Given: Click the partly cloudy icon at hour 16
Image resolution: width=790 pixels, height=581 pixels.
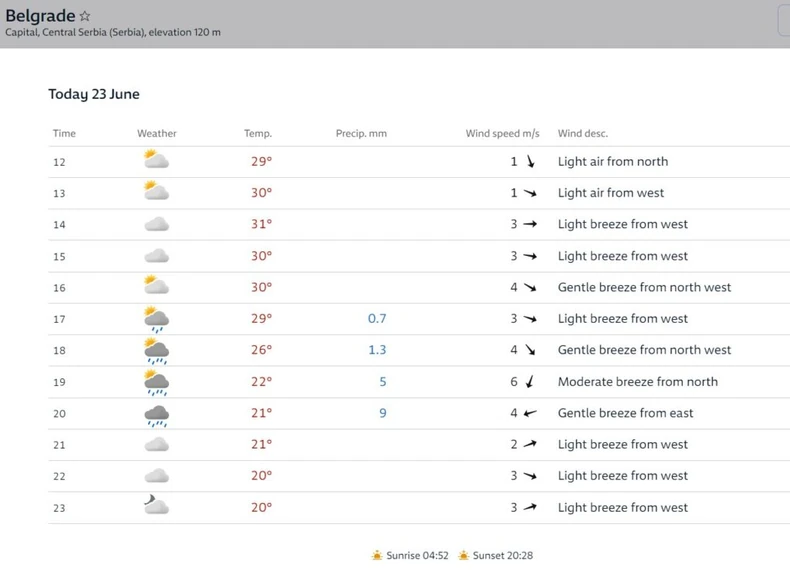Looking at the screenshot, I should [156, 287].
